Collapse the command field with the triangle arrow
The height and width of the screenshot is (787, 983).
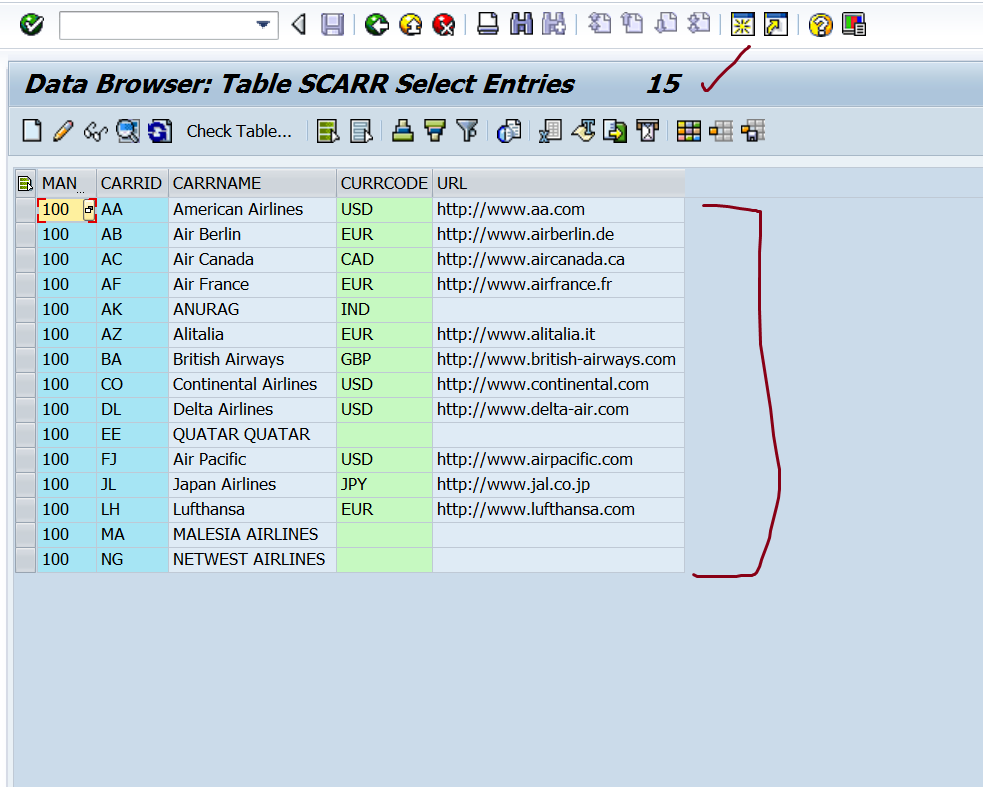pos(299,25)
